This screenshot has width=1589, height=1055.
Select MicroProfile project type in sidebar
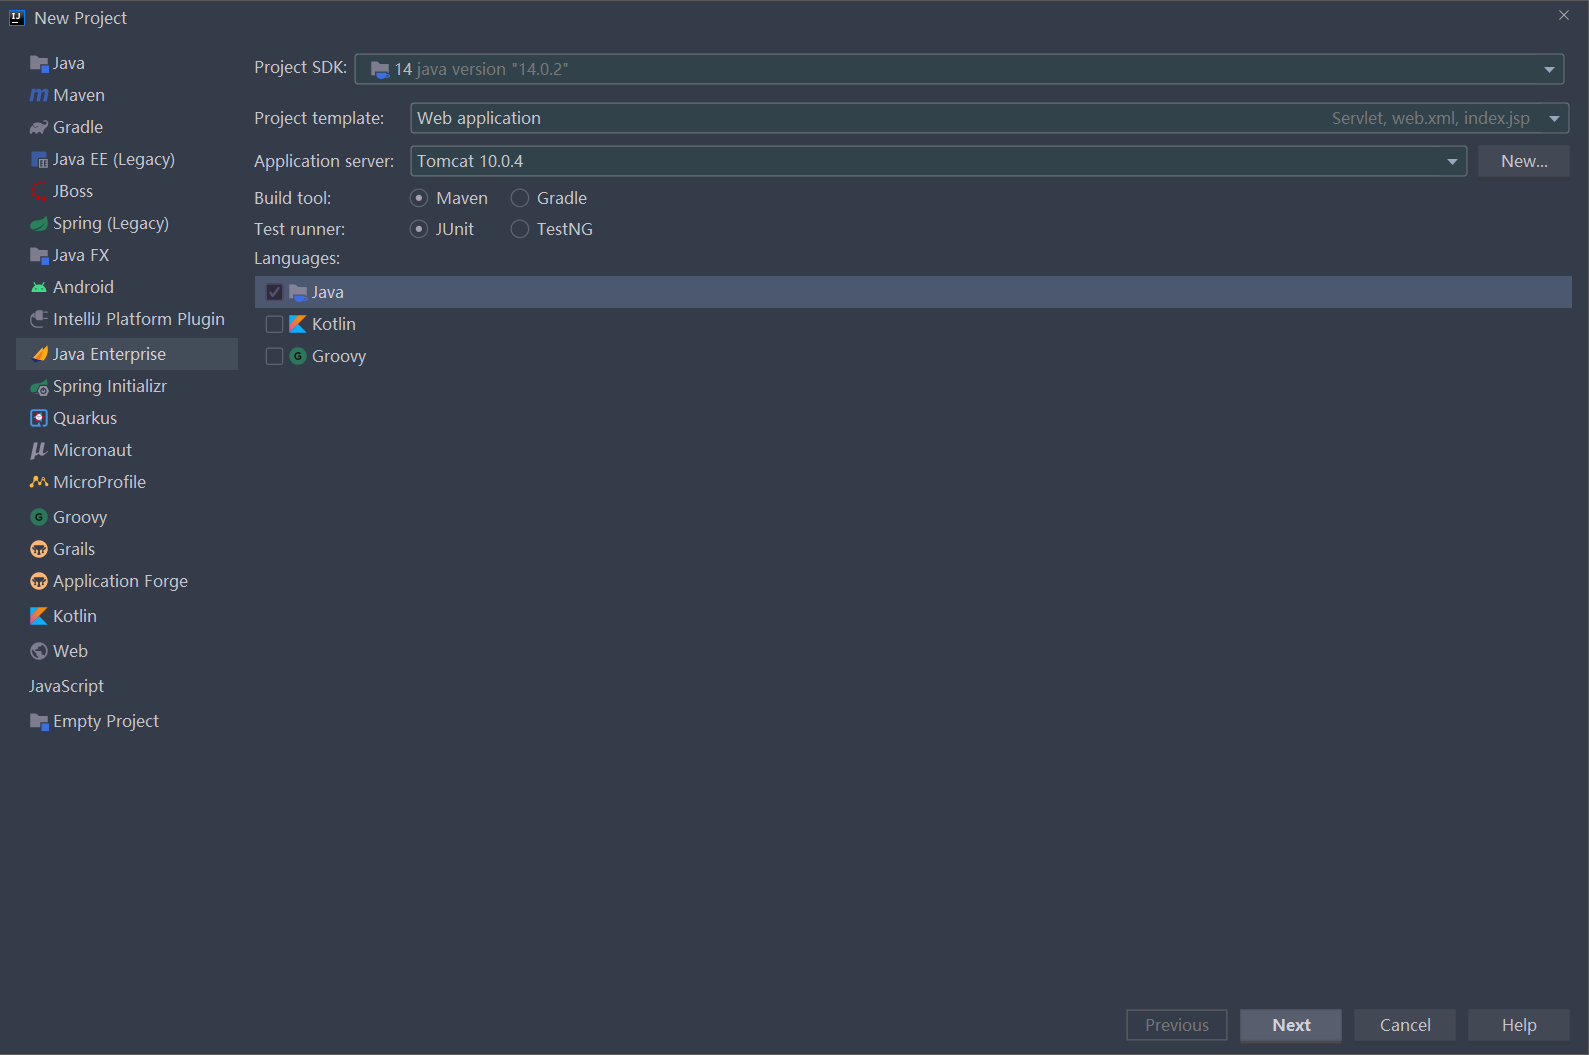point(127,482)
